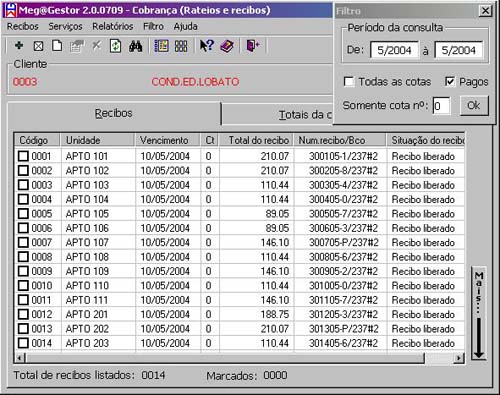Image resolution: width=500 pixels, height=395 pixels.
Task: Open the purple help book icon
Action: click(227, 46)
